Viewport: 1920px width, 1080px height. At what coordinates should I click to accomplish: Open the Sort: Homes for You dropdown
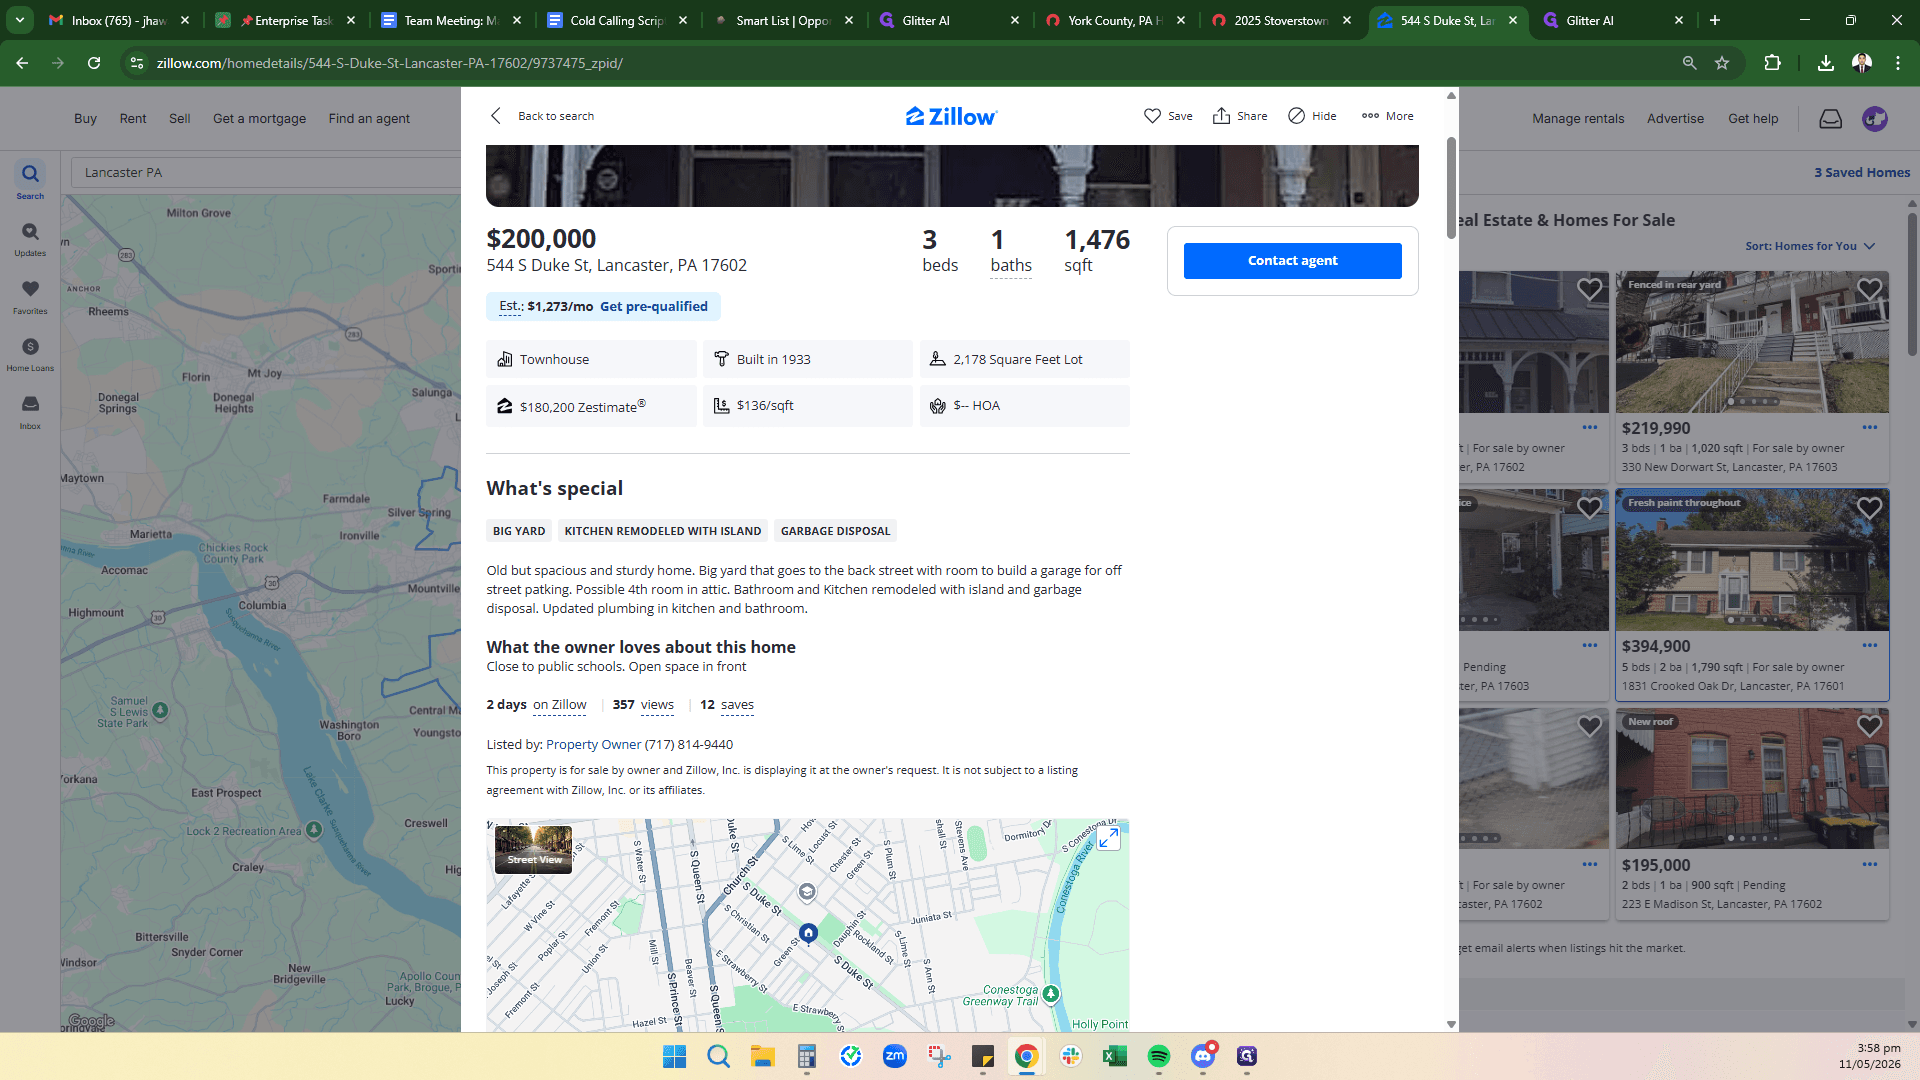click(x=1810, y=246)
